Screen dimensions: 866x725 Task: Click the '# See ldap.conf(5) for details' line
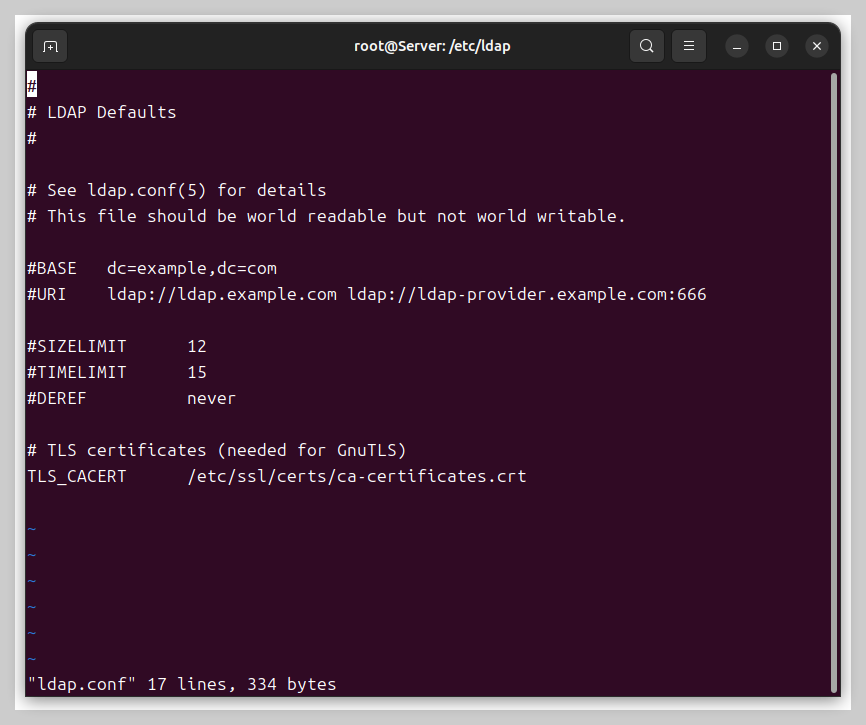point(177,190)
